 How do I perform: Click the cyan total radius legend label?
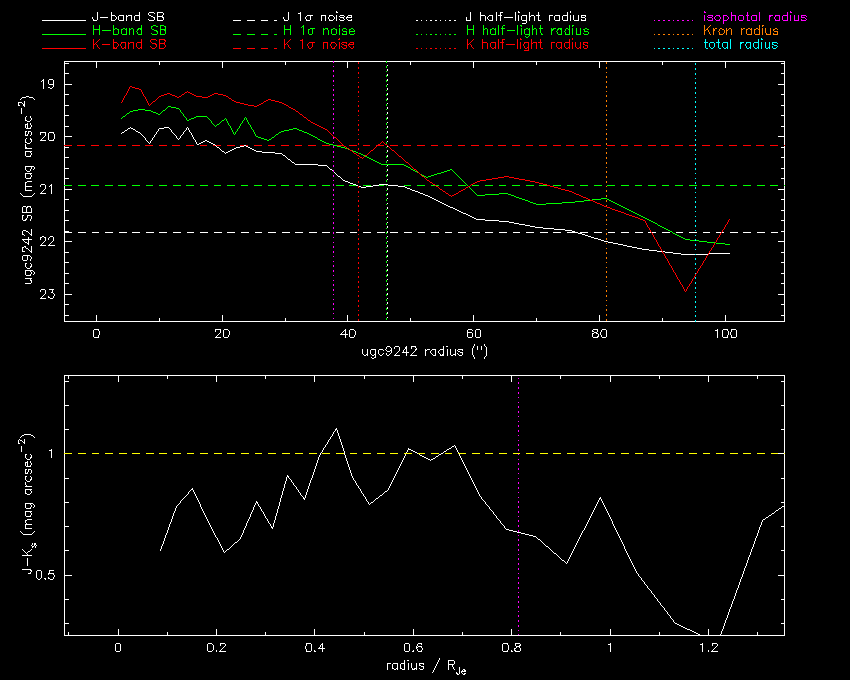(x=740, y=44)
